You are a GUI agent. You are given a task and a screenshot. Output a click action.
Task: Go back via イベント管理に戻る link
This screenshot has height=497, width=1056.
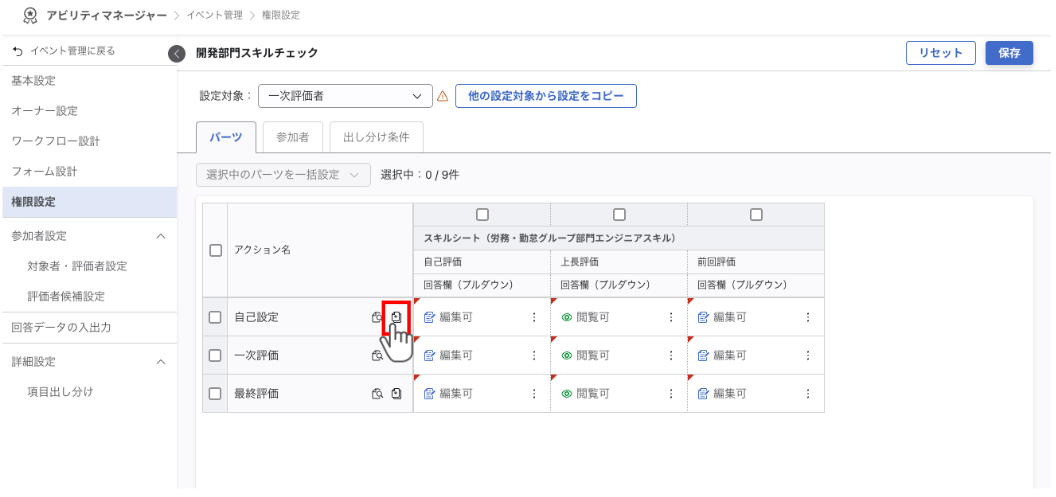pos(73,51)
